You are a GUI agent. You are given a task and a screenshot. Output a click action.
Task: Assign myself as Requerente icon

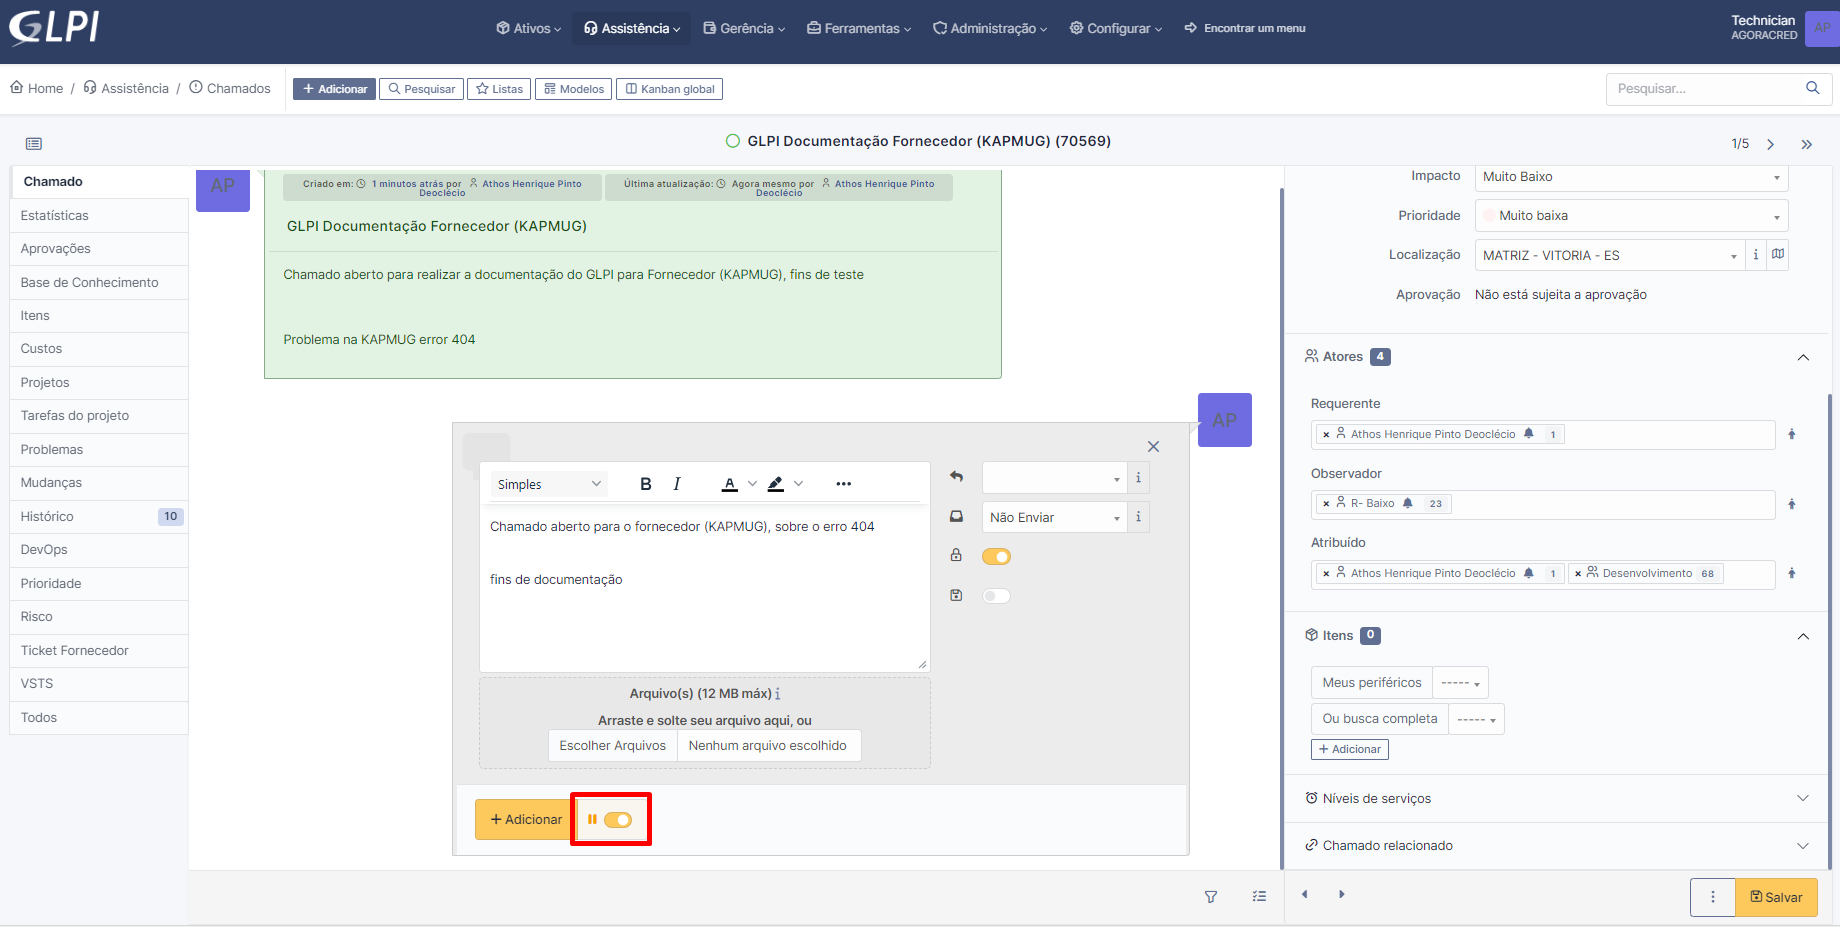click(1791, 434)
